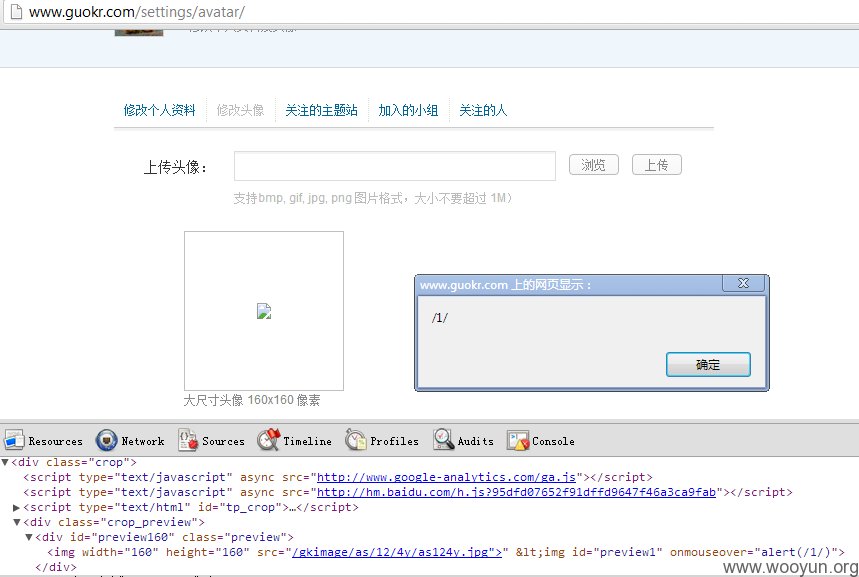The image size is (859, 577).
Task: Select the 大尺寸头像 160x160 像素 caption
Action: 251,400
